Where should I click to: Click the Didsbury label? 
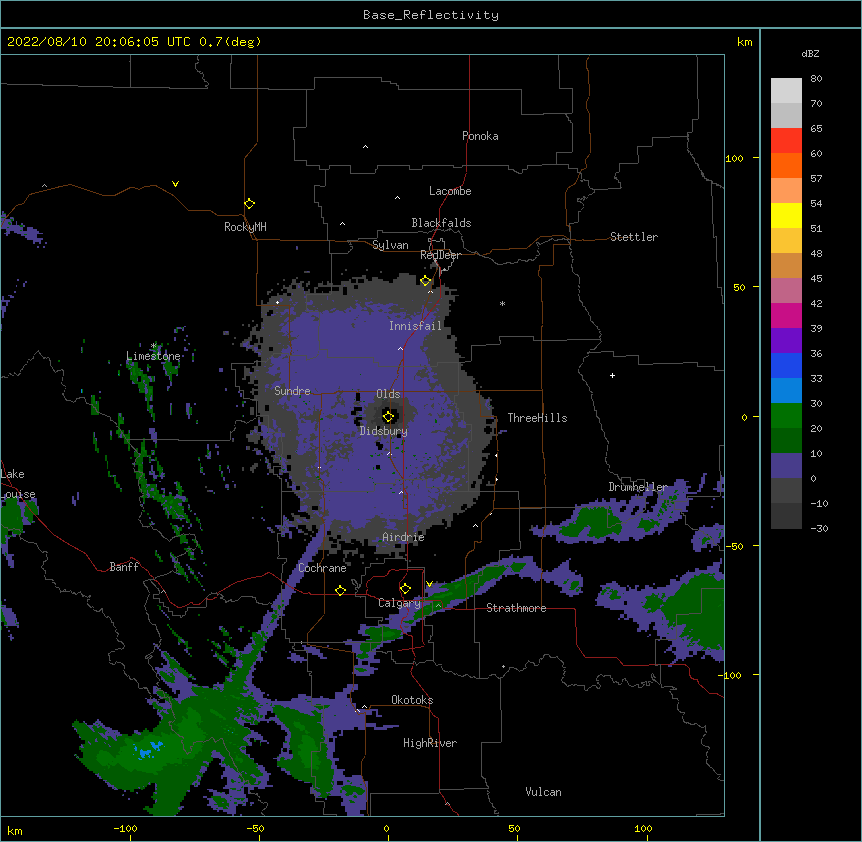point(384,431)
